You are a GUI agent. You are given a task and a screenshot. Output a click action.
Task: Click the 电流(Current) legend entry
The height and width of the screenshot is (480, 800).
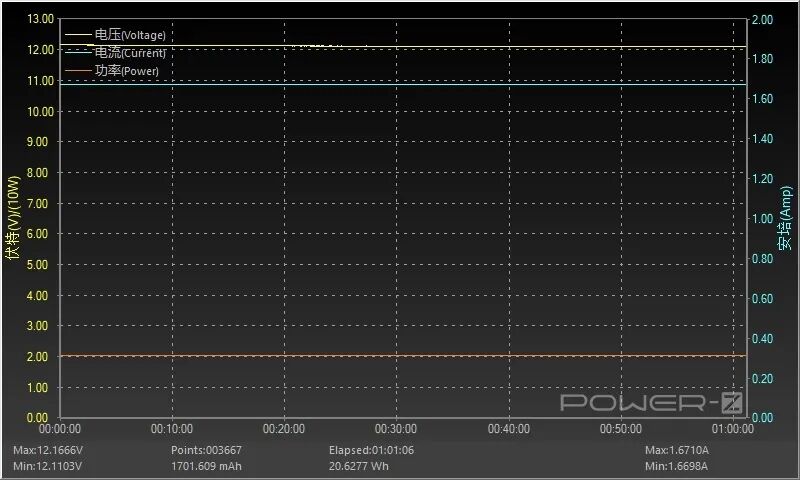click(115, 53)
